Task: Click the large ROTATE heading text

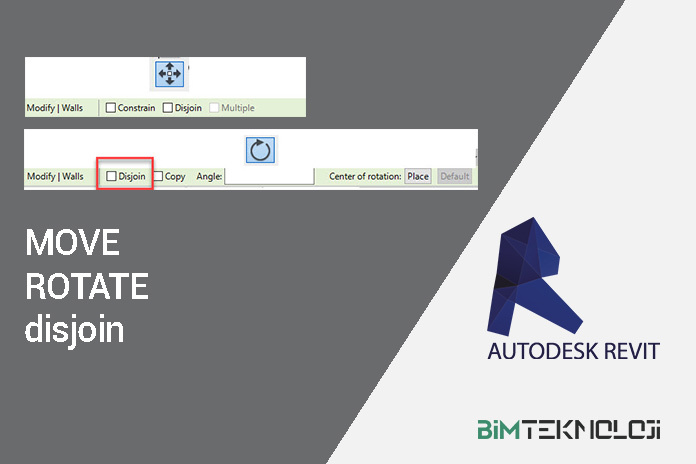Action: pyautogui.click(x=87, y=287)
